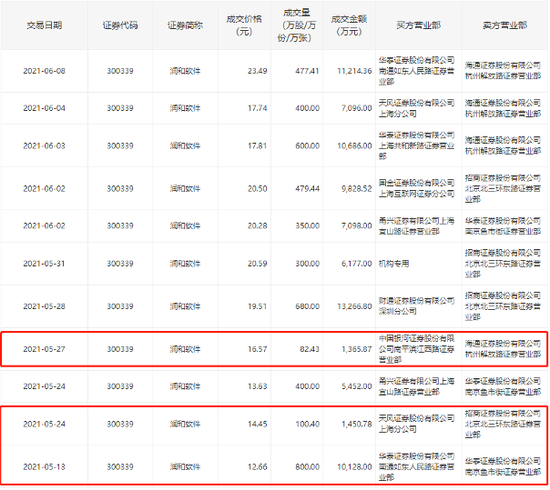Click buyer 财通证券股份有限公司深圳分公司
Screen dimensions: 550x490
pos(416,306)
